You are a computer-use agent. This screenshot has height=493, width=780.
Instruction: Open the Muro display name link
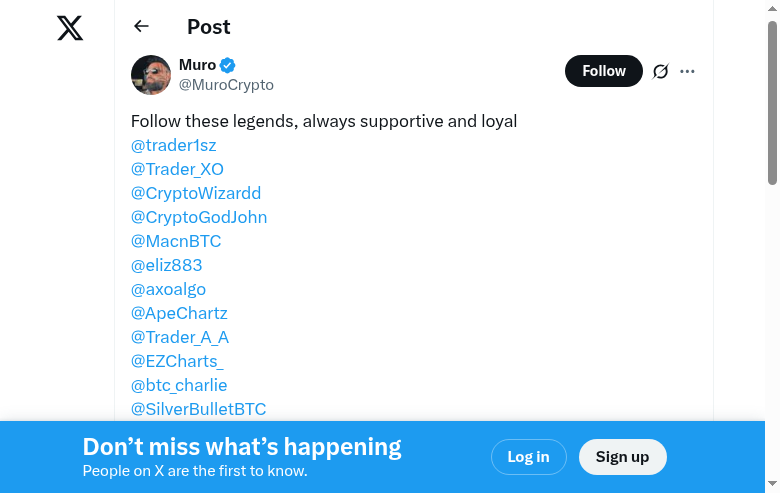pos(197,65)
